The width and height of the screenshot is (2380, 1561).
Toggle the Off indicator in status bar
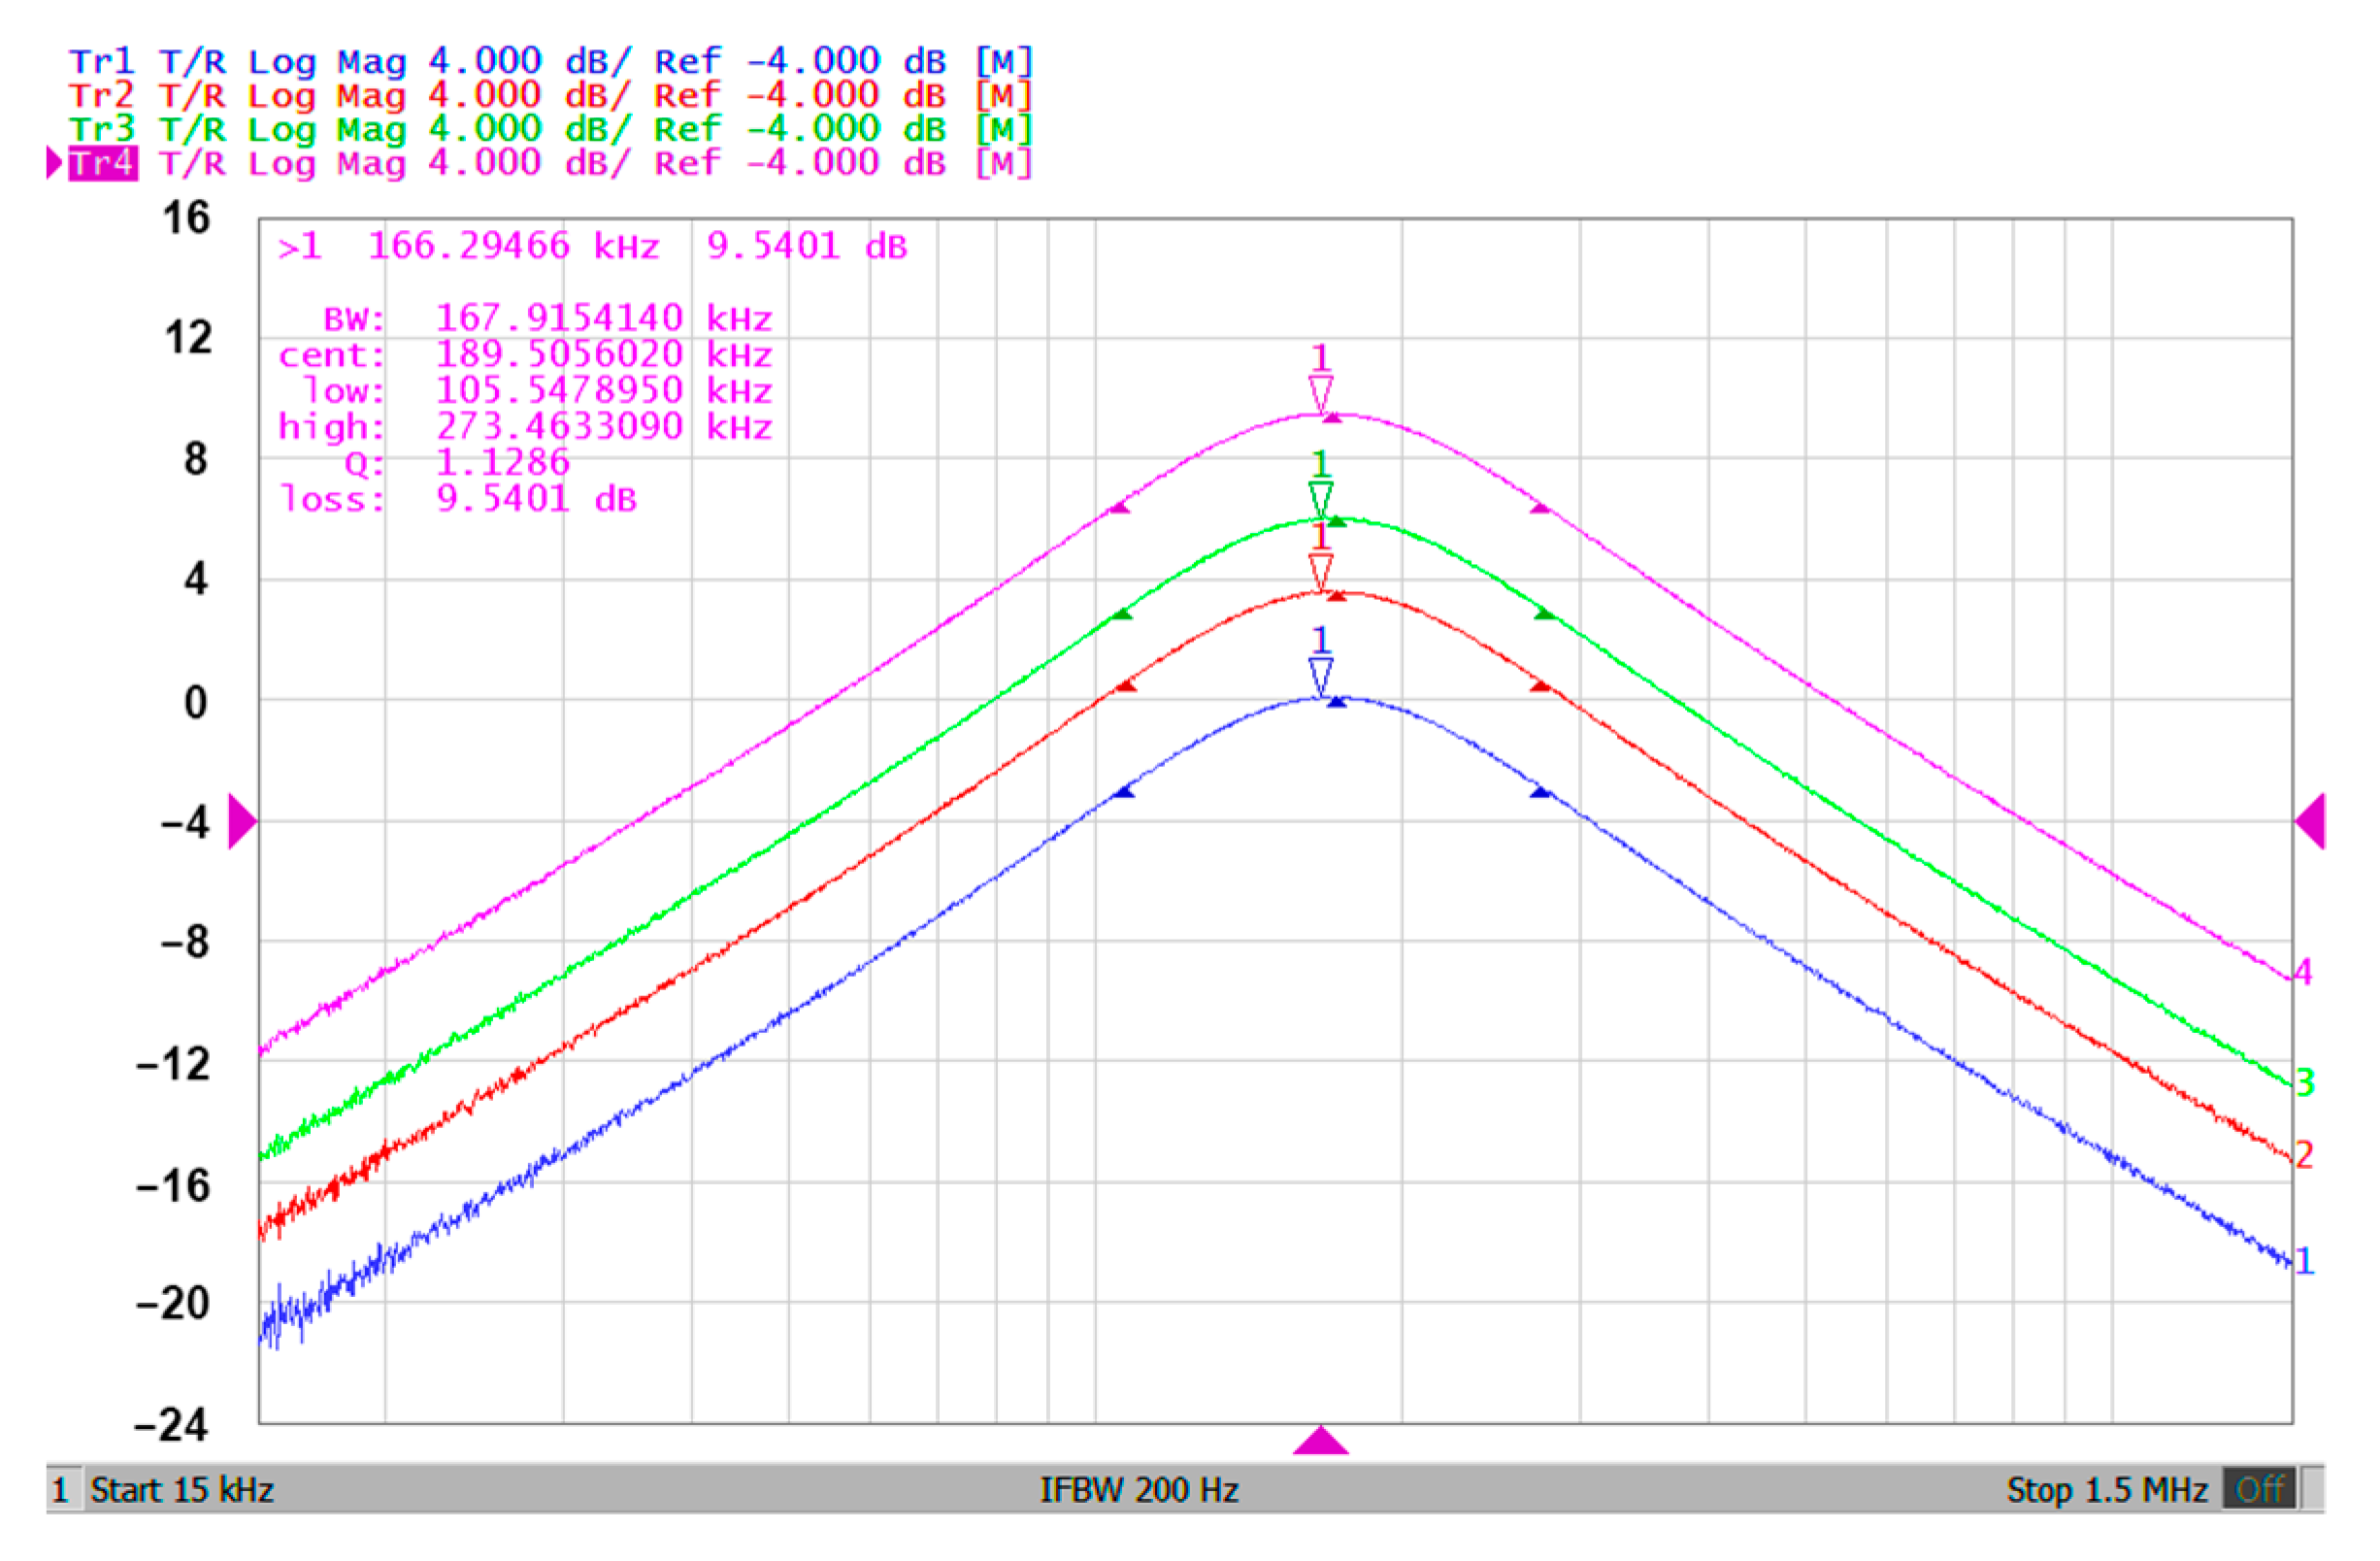pos(2258,1490)
